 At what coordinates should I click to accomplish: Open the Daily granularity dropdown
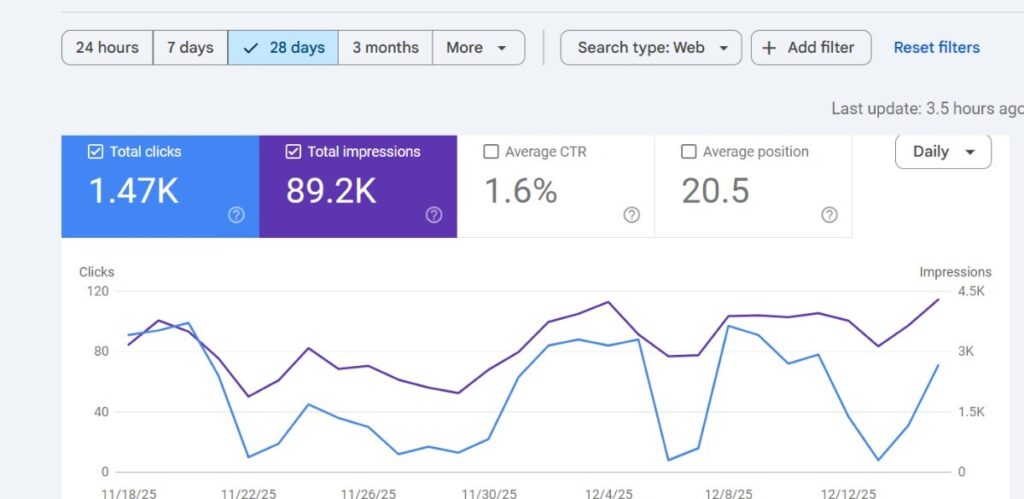(943, 152)
